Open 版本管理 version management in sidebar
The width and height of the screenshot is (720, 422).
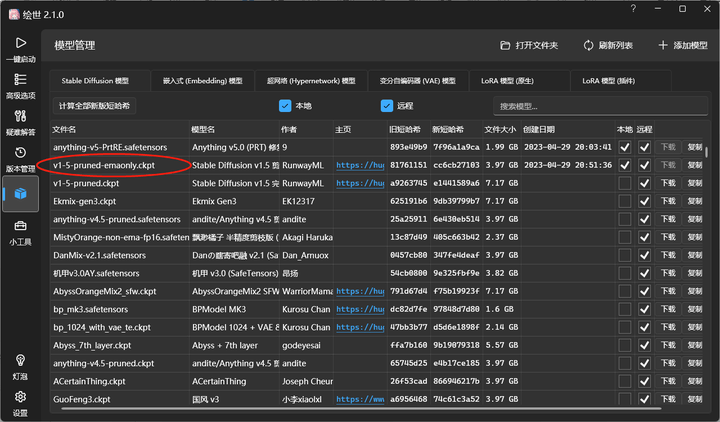(20, 159)
